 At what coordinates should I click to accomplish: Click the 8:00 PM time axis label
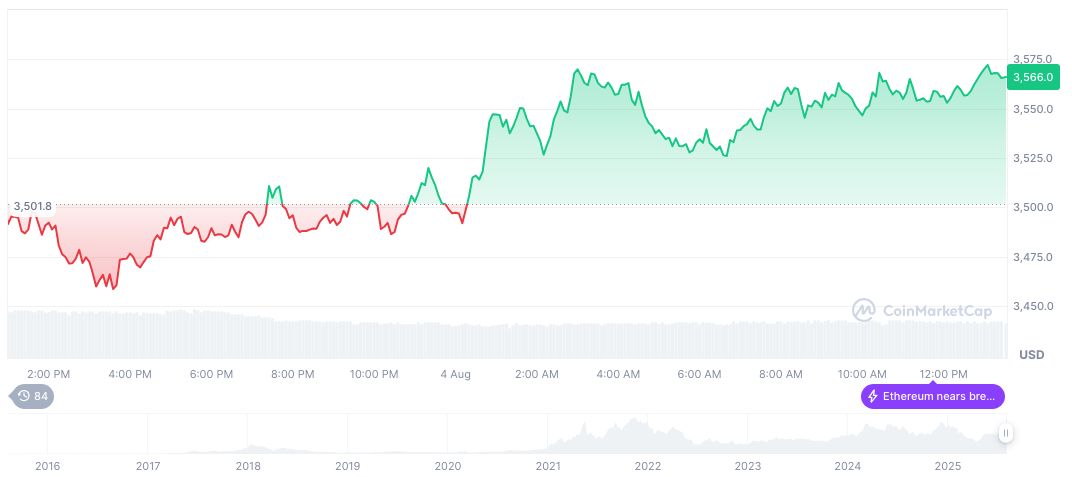(x=292, y=374)
